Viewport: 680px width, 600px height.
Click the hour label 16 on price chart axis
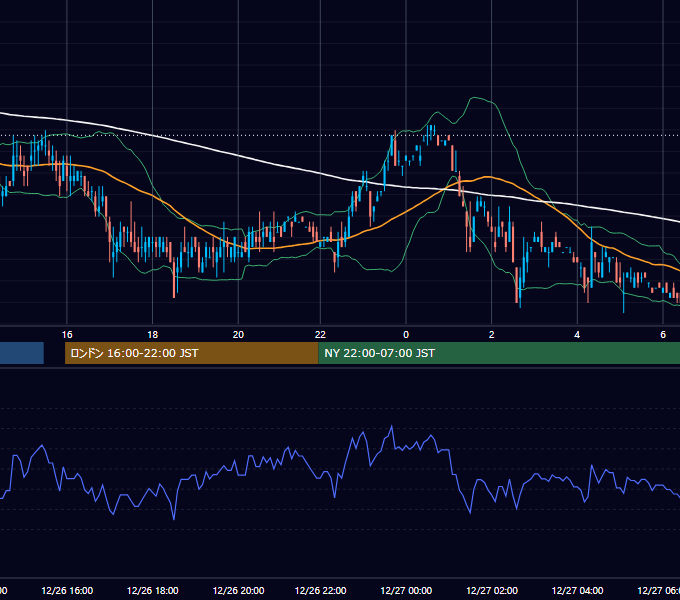click(x=67, y=335)
